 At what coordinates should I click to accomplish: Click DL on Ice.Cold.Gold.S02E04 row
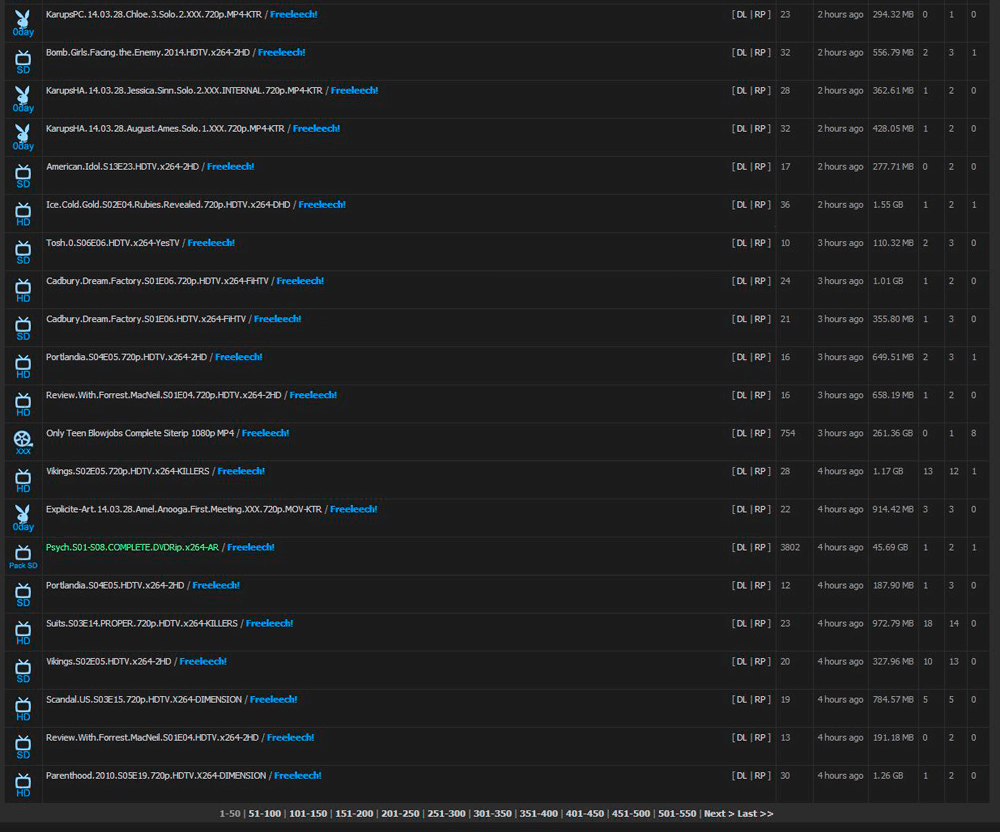(741, 205)
